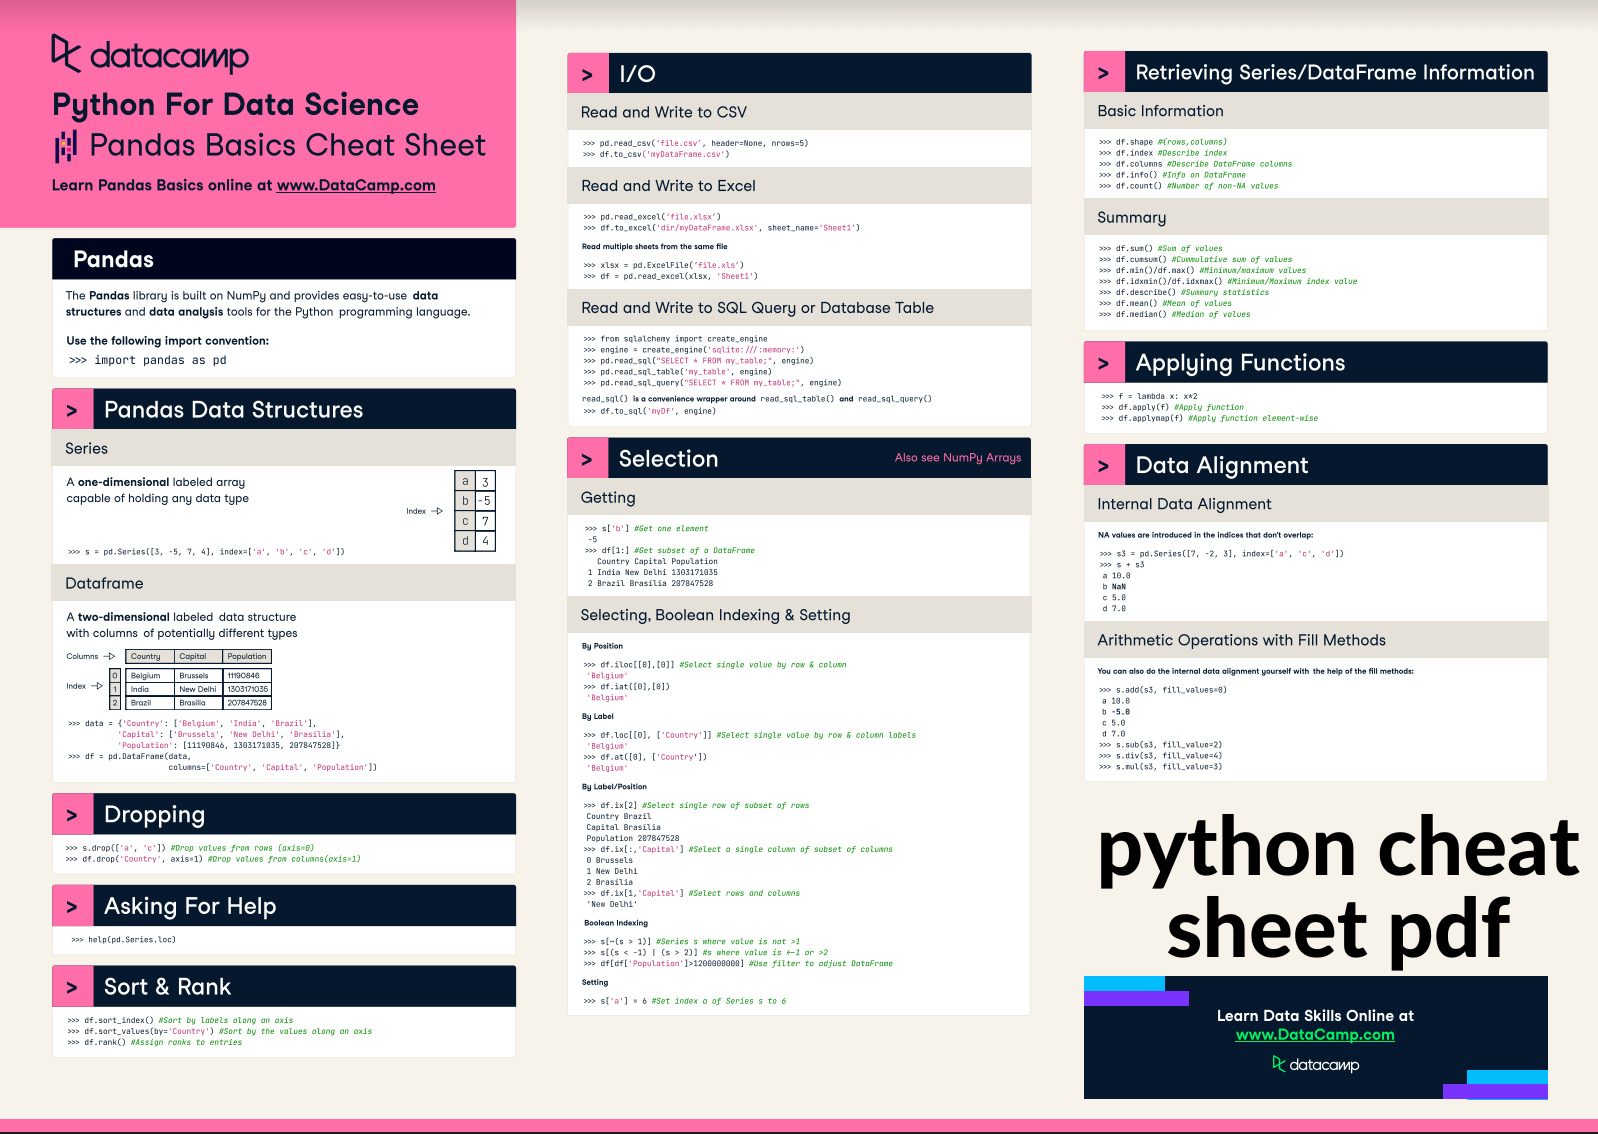Click the Summary subsection heading
This screenshot has width=1598, height=1134.
[x=1131, y=218]
